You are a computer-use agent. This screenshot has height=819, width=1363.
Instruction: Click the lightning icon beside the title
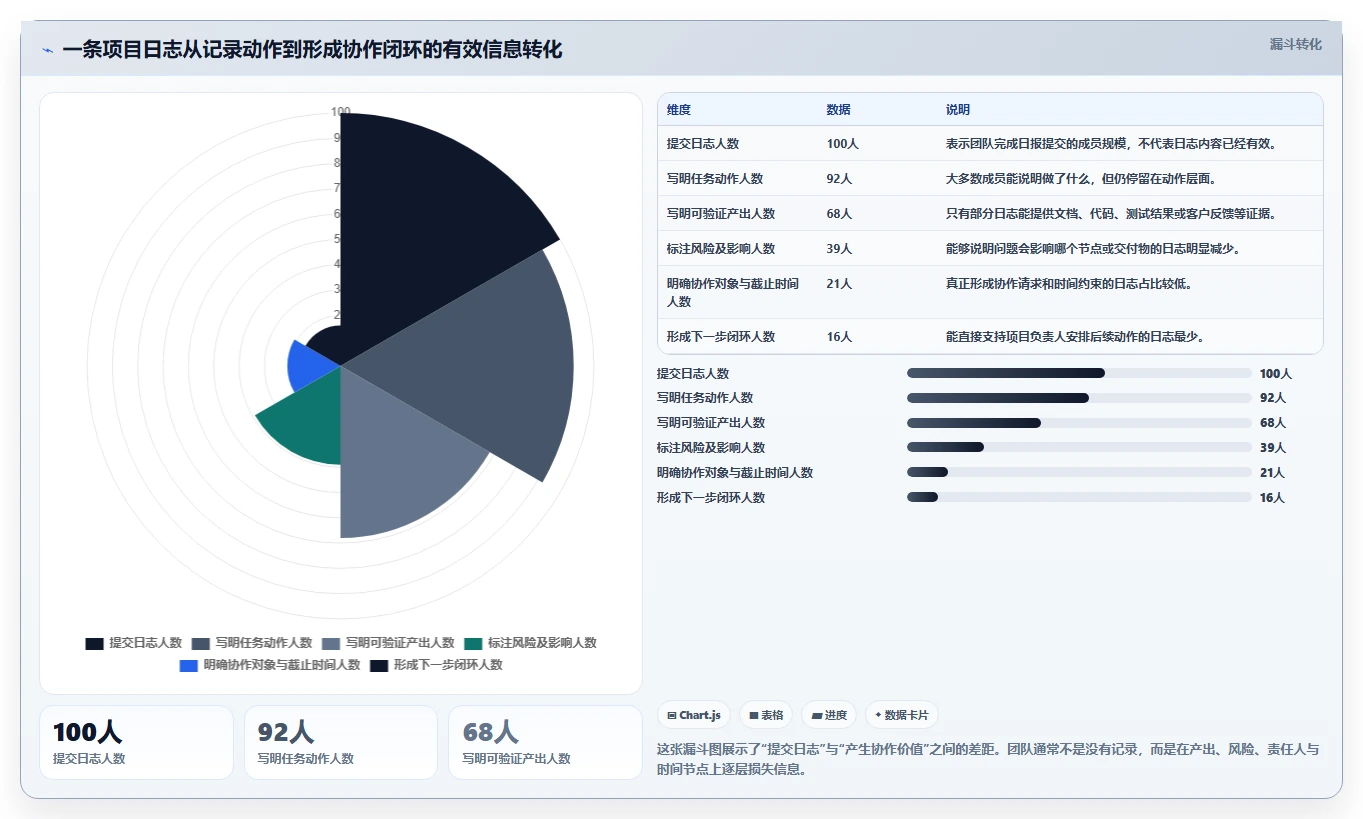(x=48, y=50)
